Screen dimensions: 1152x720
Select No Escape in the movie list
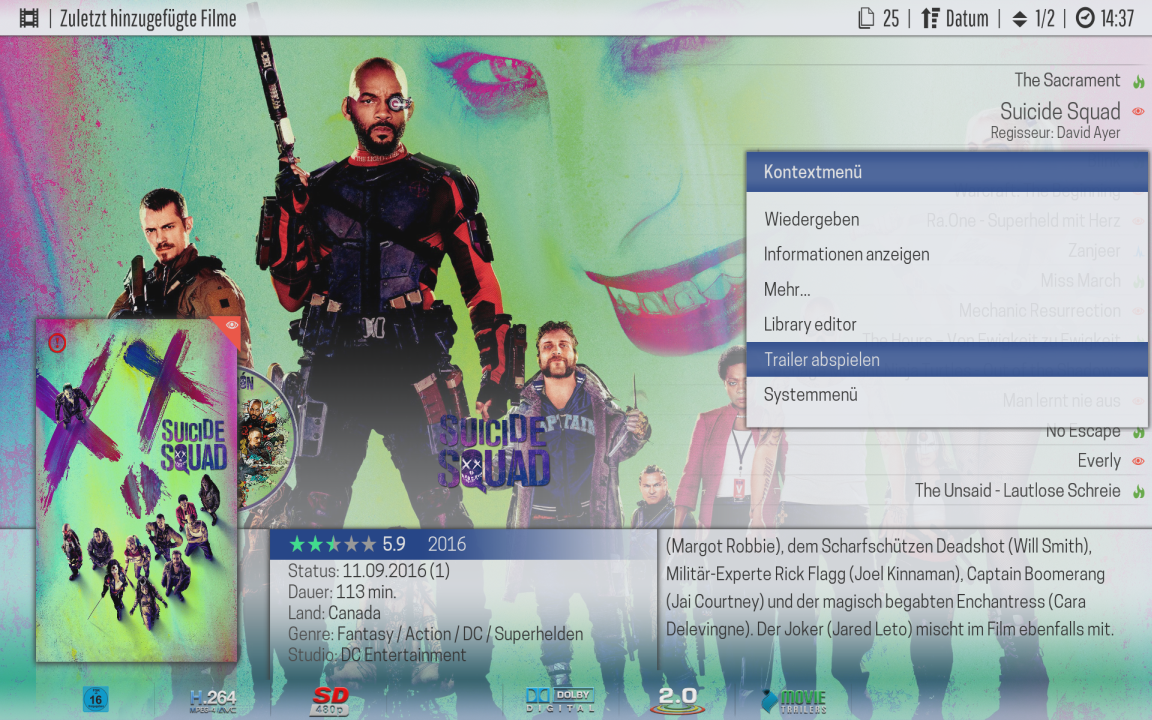[x=1083, y=431]
